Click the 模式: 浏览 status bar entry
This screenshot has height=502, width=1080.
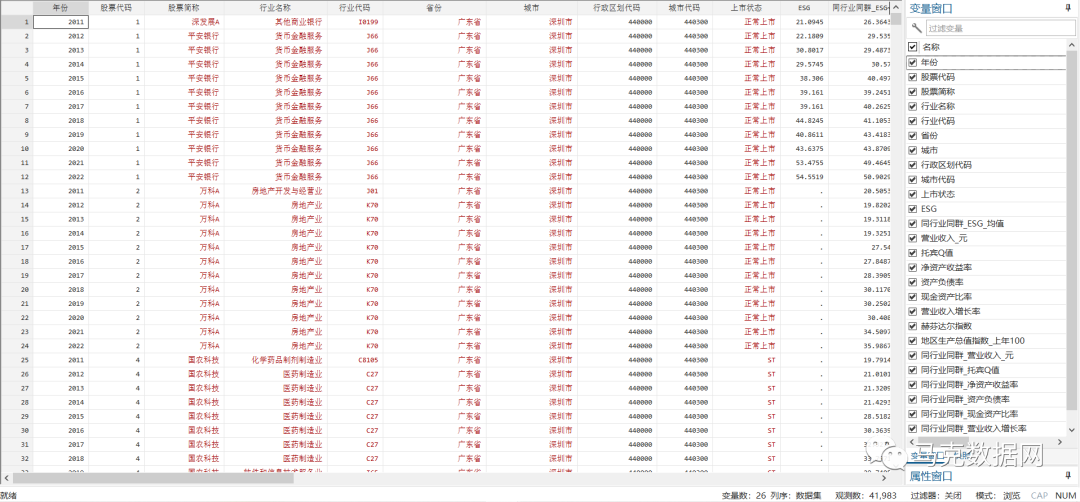pyautogui.click(x=998, y=495)
